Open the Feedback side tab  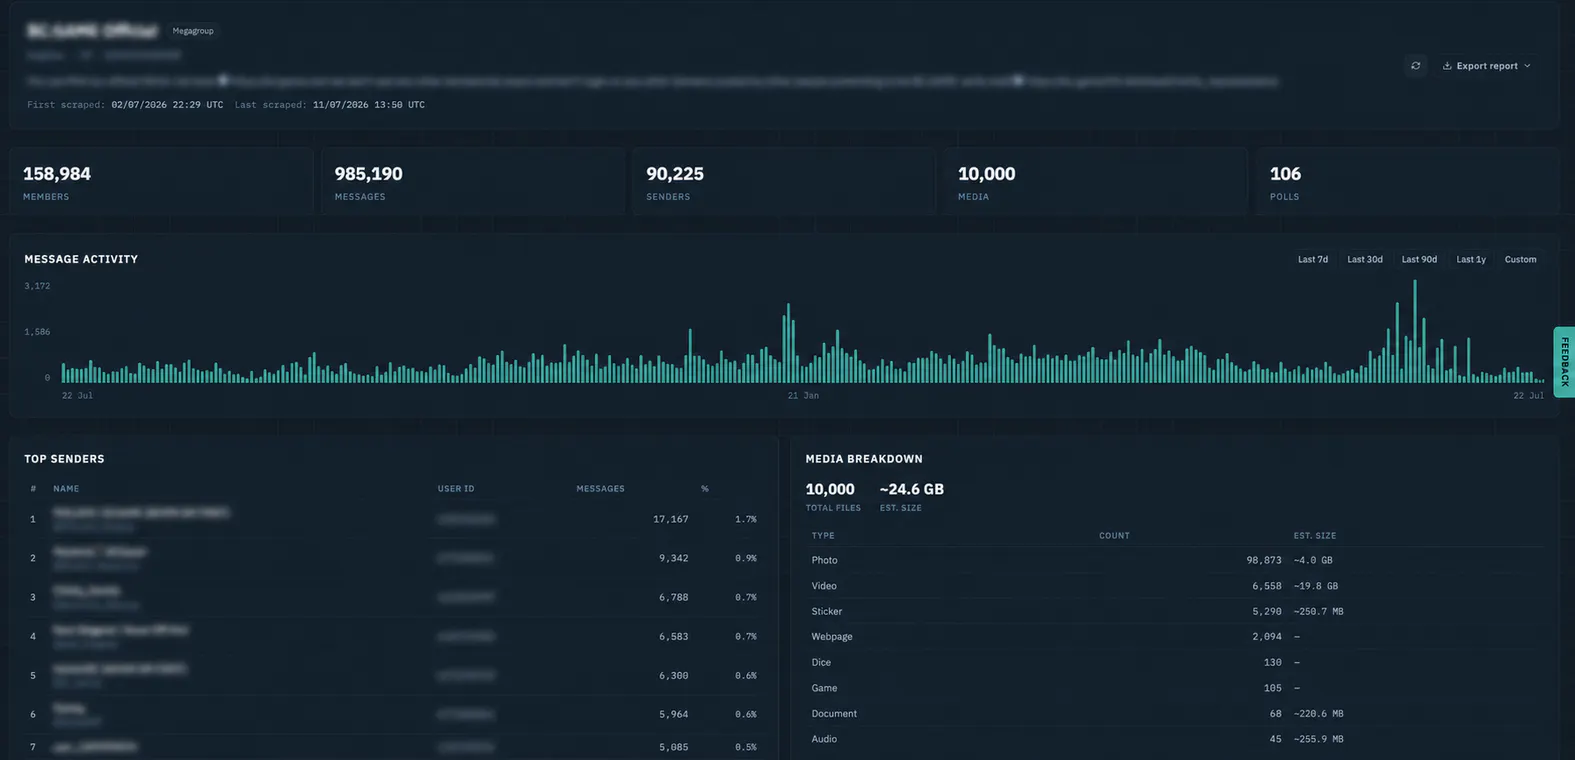coord(1564,362)
